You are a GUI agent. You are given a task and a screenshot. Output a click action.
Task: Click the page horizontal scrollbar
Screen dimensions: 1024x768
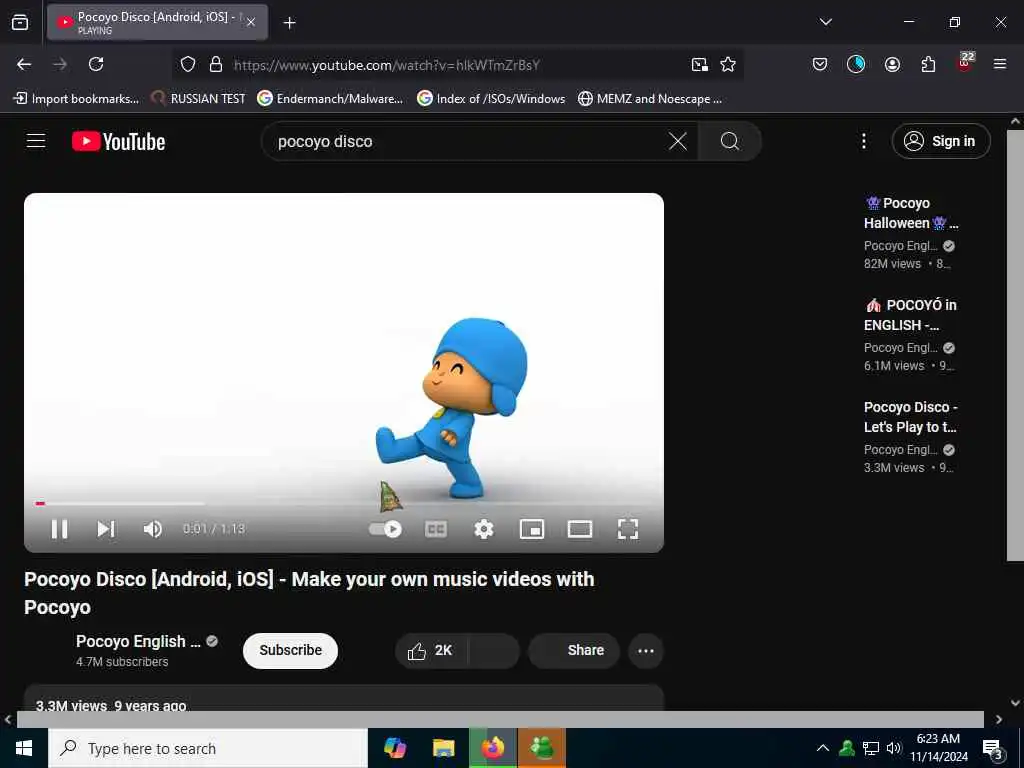pos(500,719)
